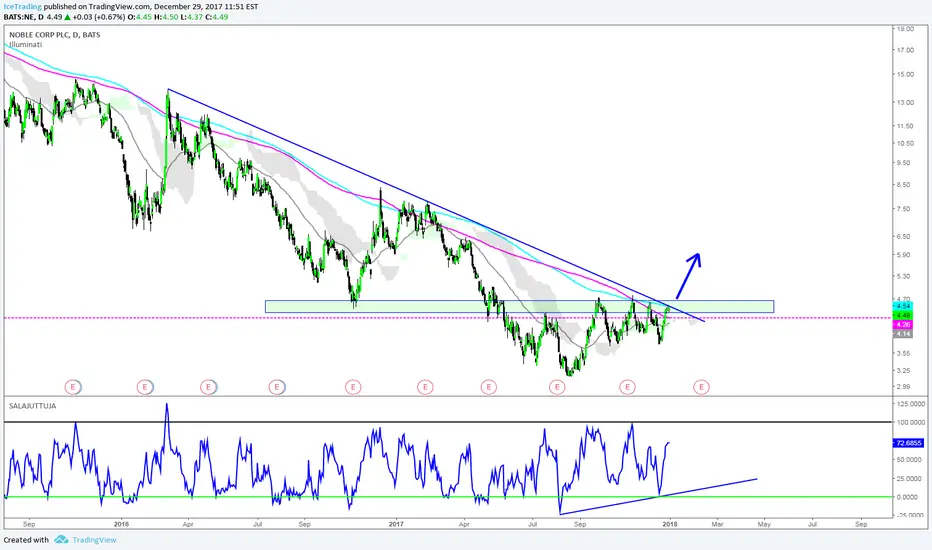Click the 'H:4.50' high value in header
The image size is (932, 550).
[166, 17]
